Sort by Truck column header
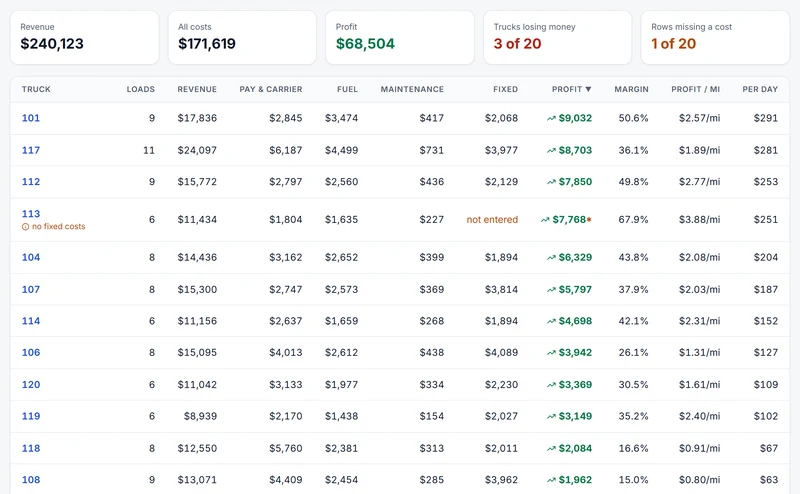Viewport: 800px width, 494px height. coord(36,89)
